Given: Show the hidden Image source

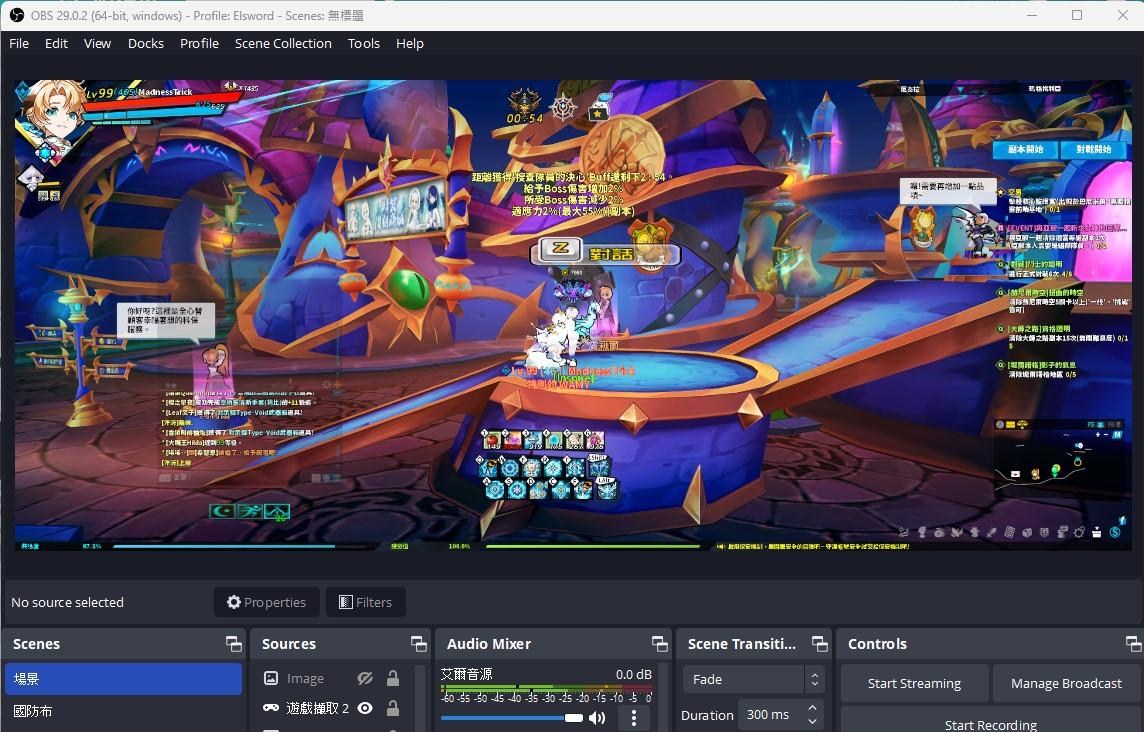Looking at the screenshot, I should [x=365, y=678].
